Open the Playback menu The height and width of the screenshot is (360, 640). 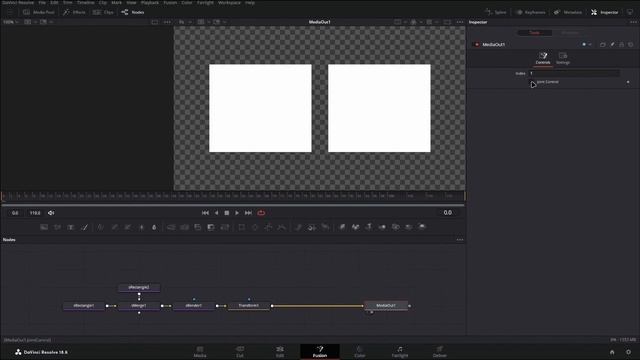pos(150,2)
